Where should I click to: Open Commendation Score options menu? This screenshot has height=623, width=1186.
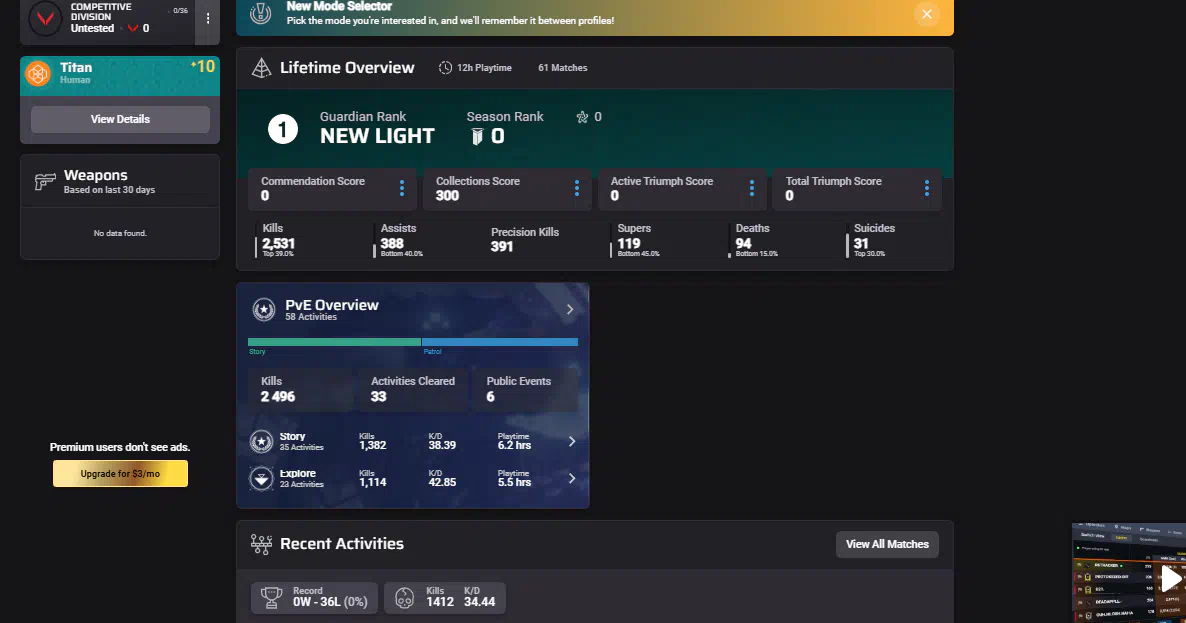tap(402, 188)
